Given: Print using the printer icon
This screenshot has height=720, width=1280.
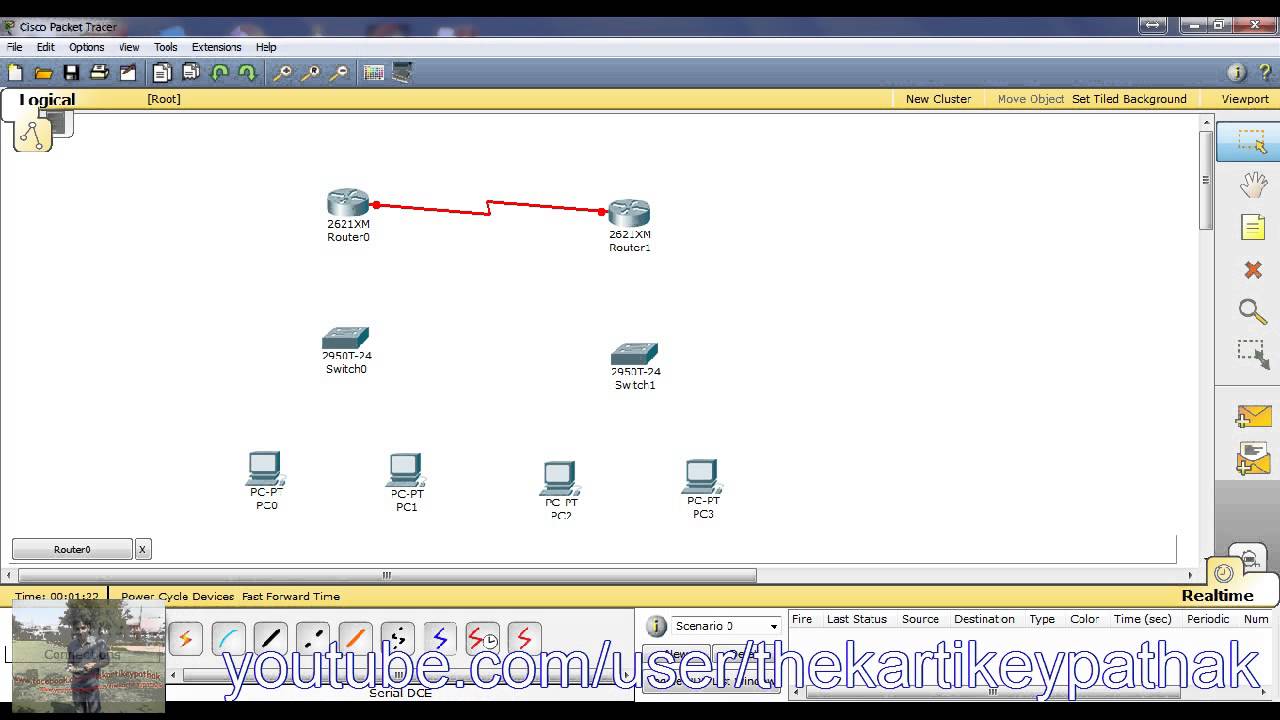Looking at the screenshot, I should 99,73.
